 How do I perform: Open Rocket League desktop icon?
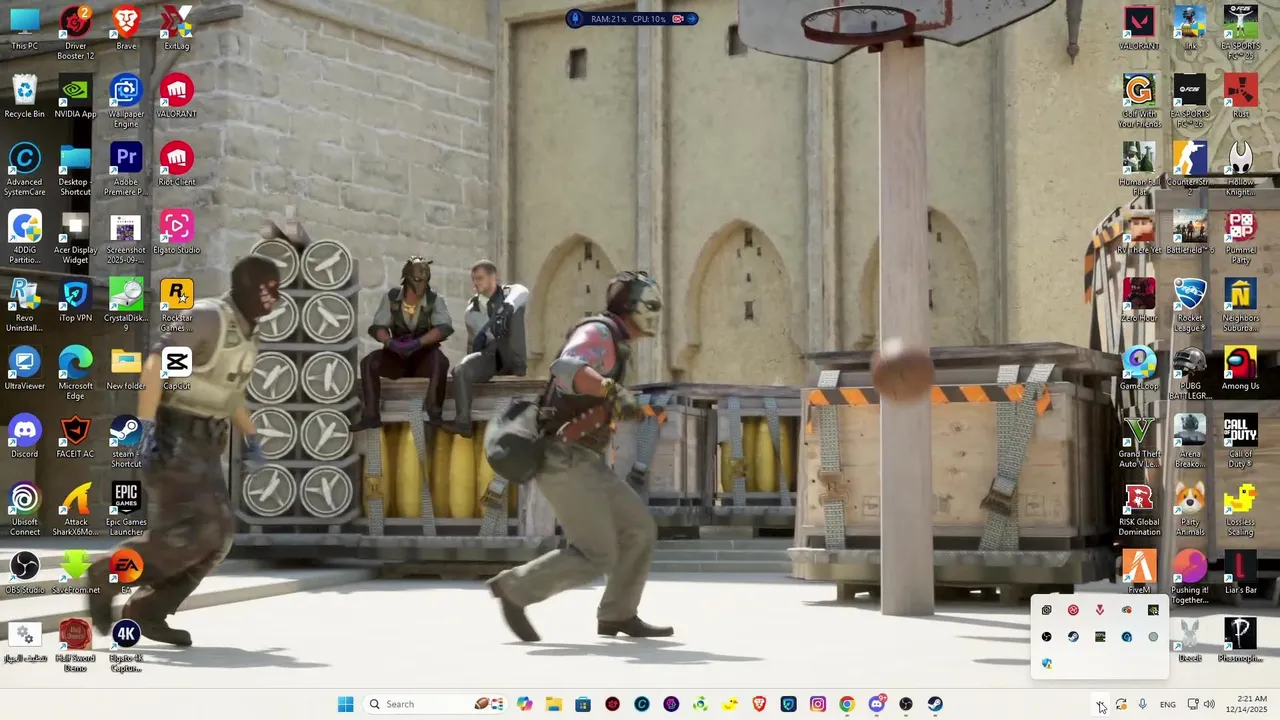click(1189, 305)
